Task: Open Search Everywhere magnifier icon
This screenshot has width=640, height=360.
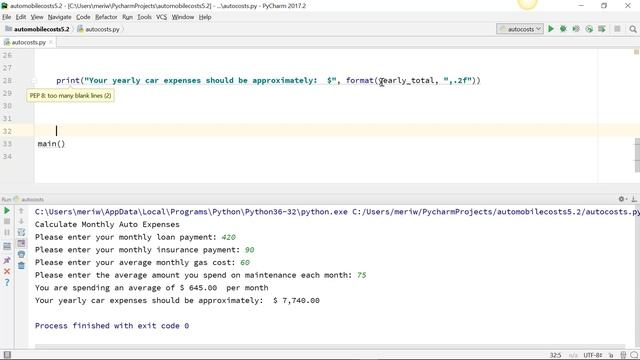Action: tap(633, 29)
